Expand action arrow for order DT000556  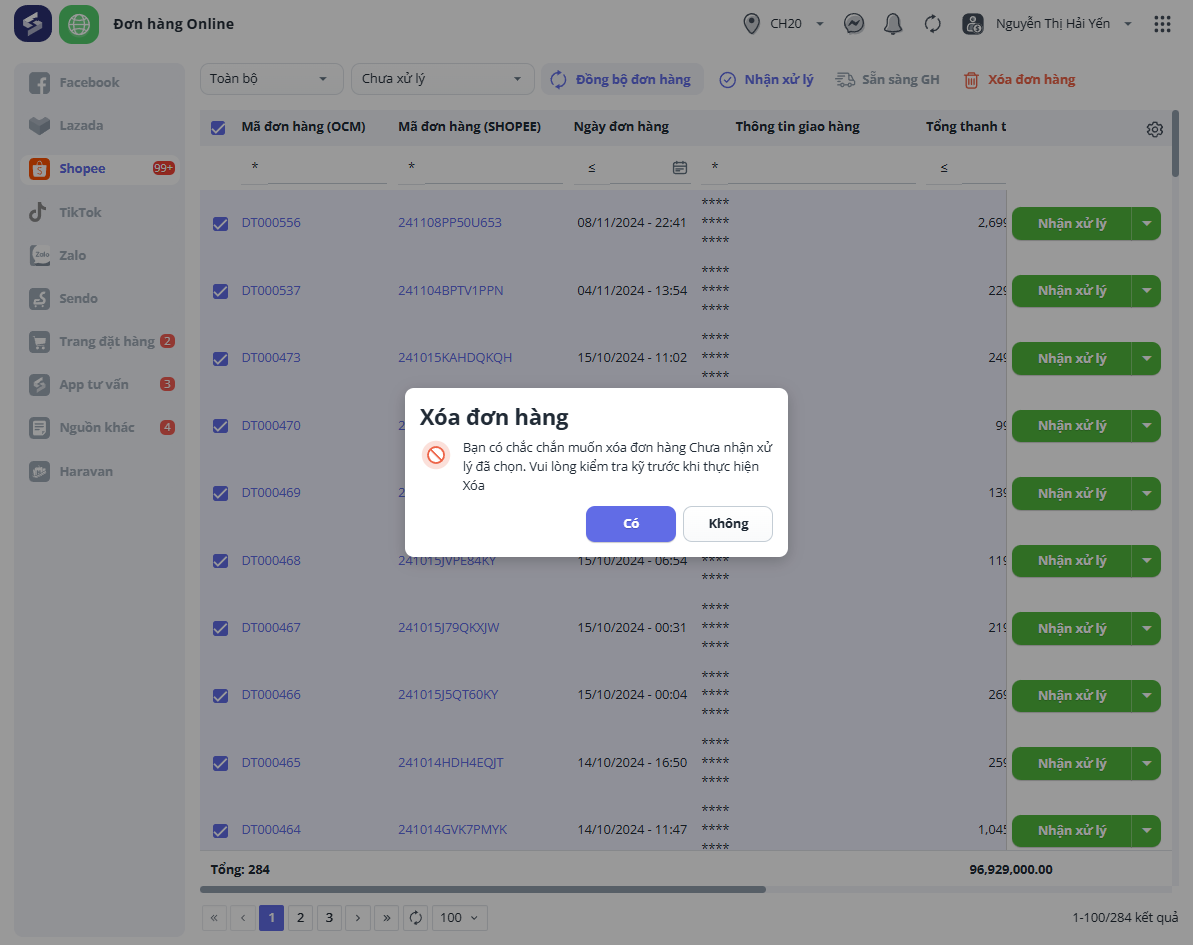(1146, 224)
